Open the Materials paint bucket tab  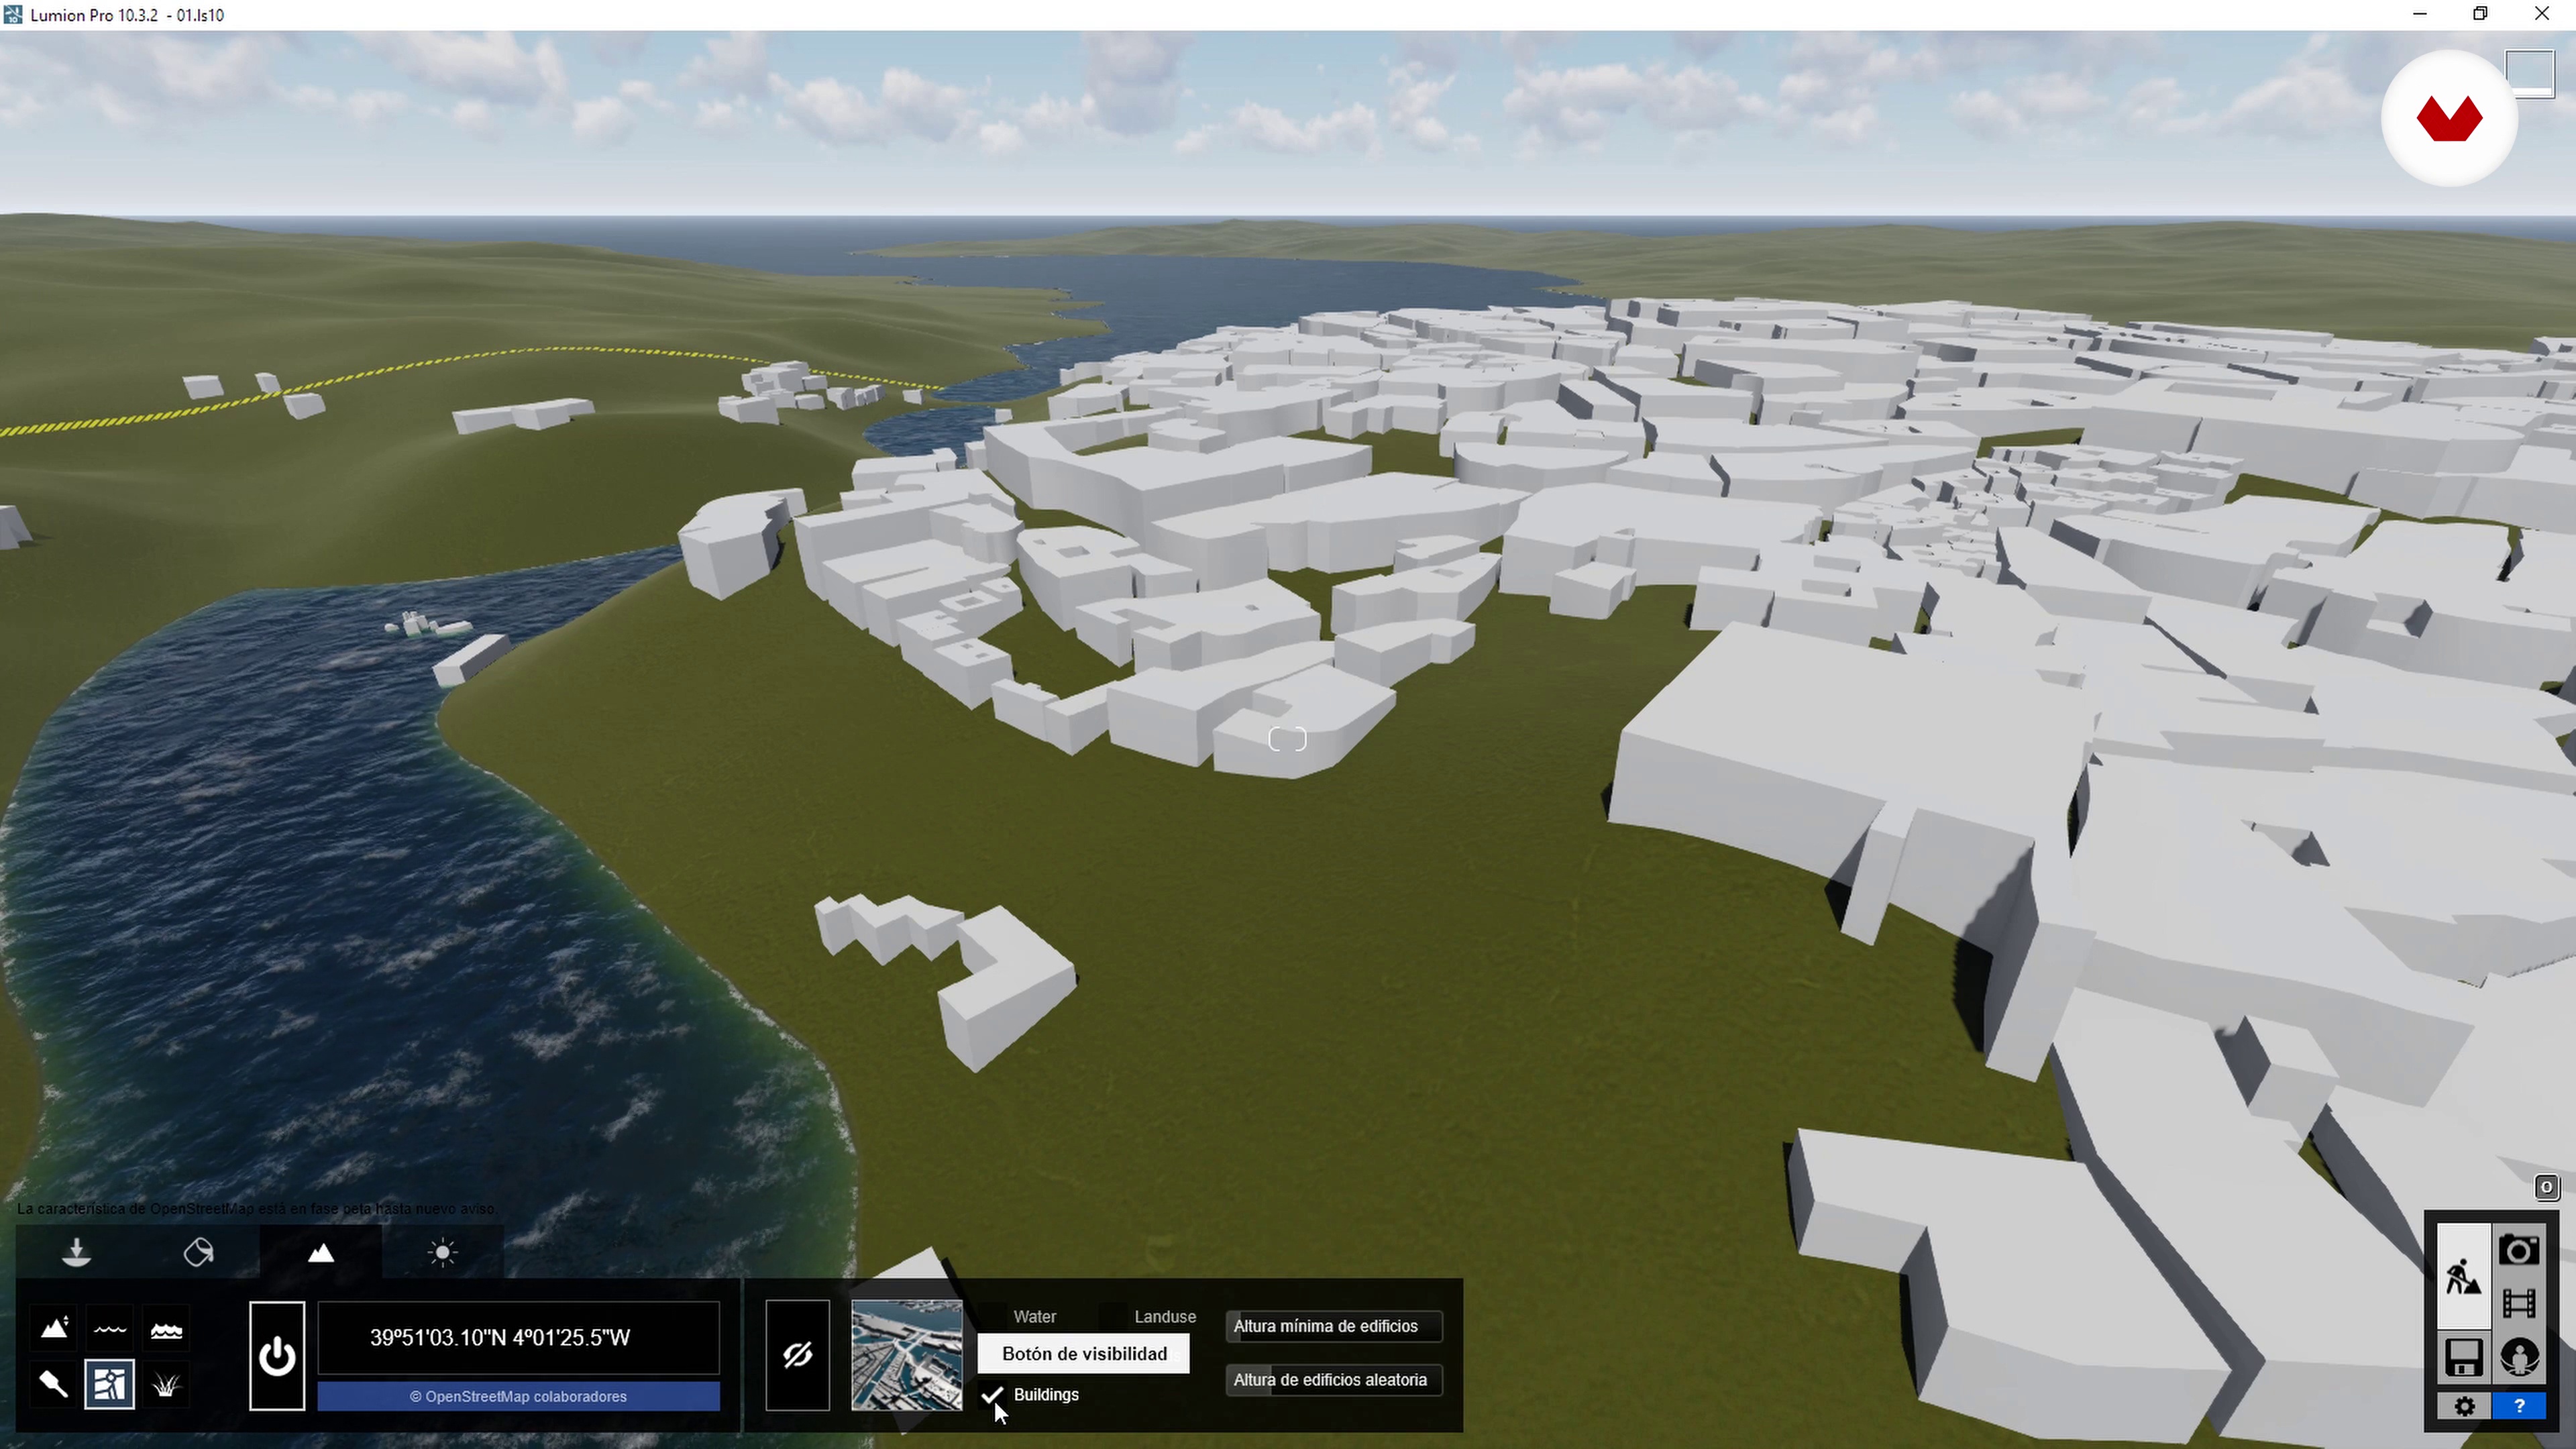pyautogui.click(x=198, y=1252)
